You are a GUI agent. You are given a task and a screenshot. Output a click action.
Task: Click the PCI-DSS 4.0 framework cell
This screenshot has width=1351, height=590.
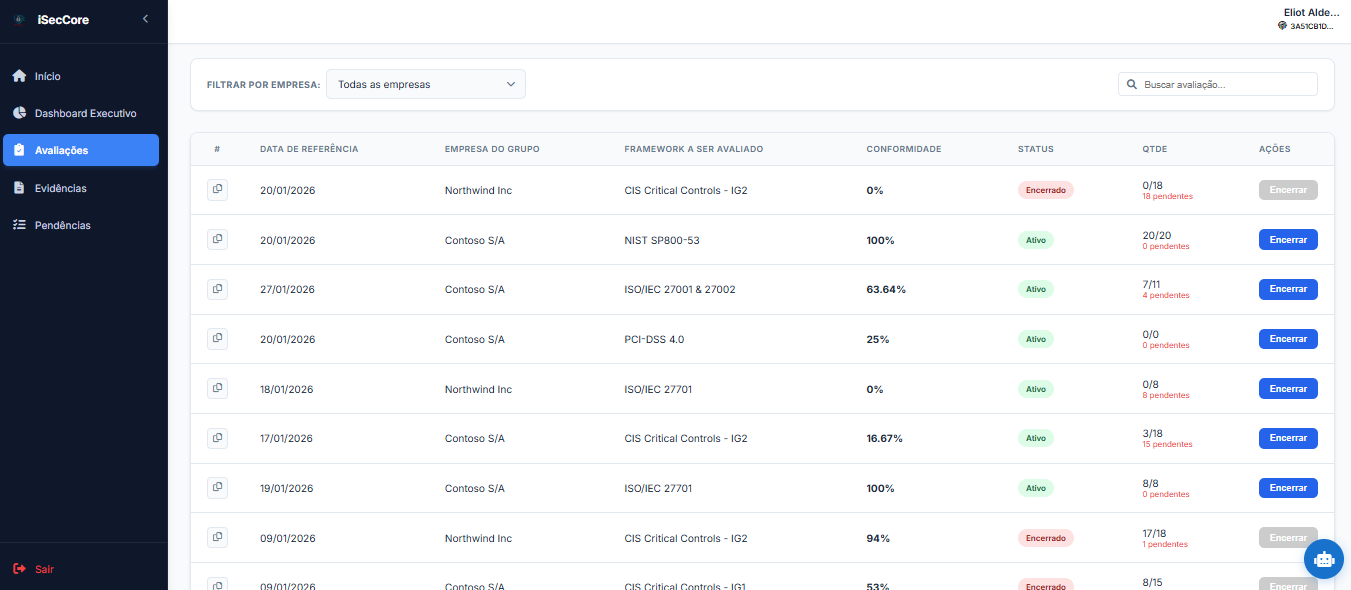point(654,339)
